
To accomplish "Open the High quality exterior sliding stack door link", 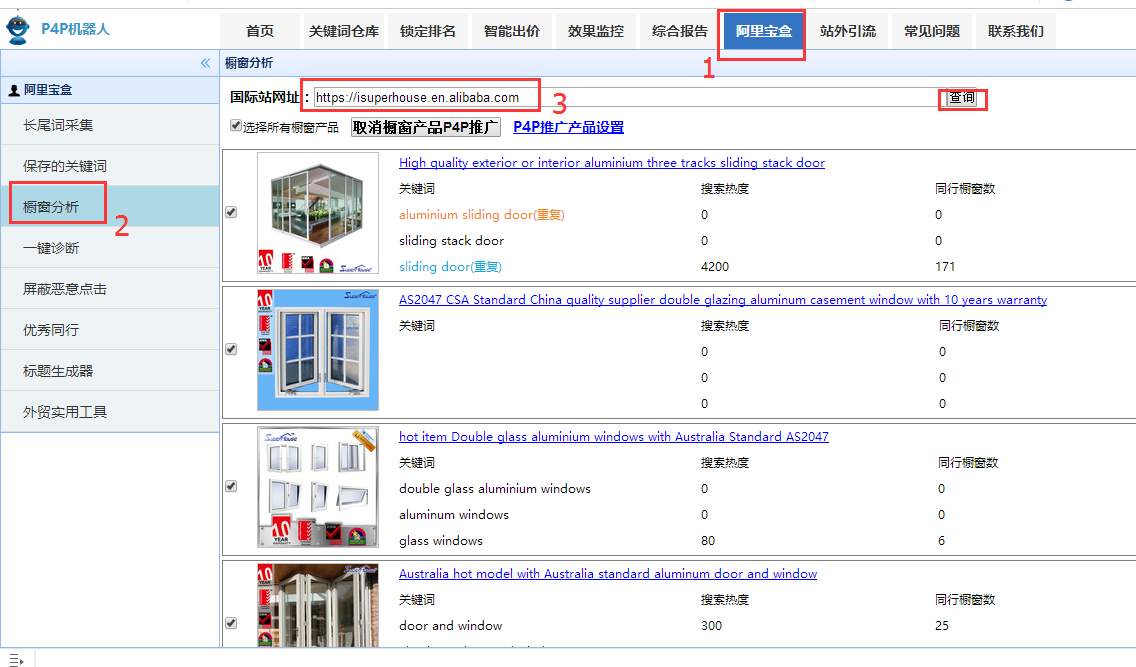I will [x=611, y=163].
